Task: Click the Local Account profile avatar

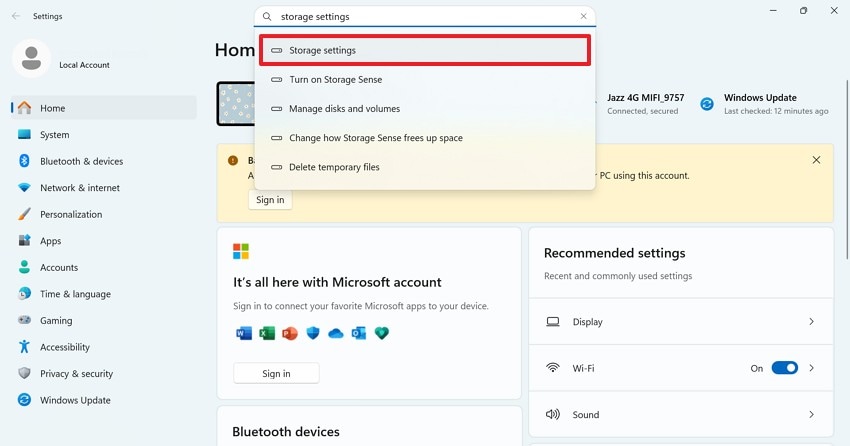Action: [31, 59]
